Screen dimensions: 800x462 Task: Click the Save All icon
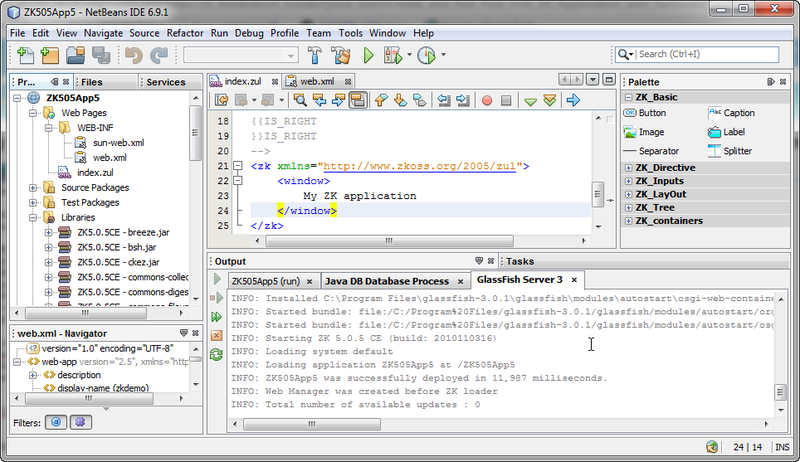pyautogui.click(x=101, y=55)
